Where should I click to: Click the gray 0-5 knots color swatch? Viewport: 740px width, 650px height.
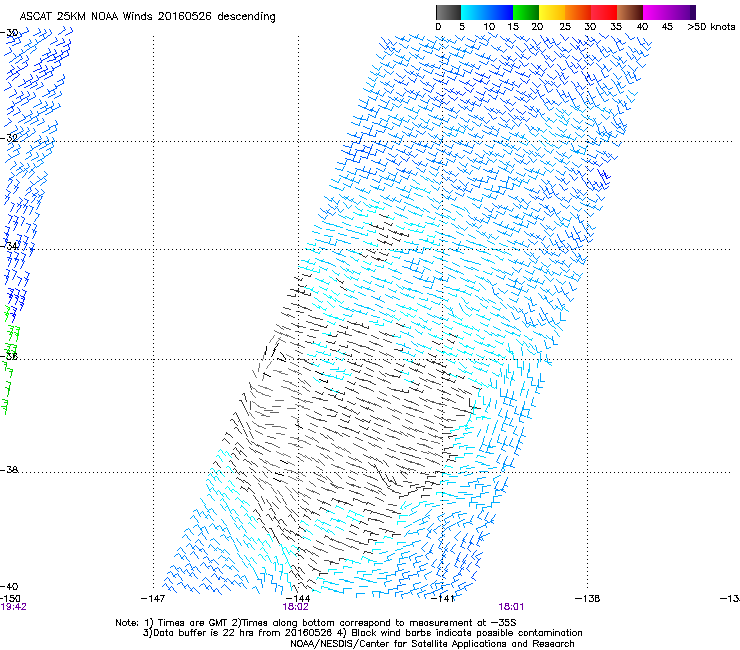(x=448, y=12)
